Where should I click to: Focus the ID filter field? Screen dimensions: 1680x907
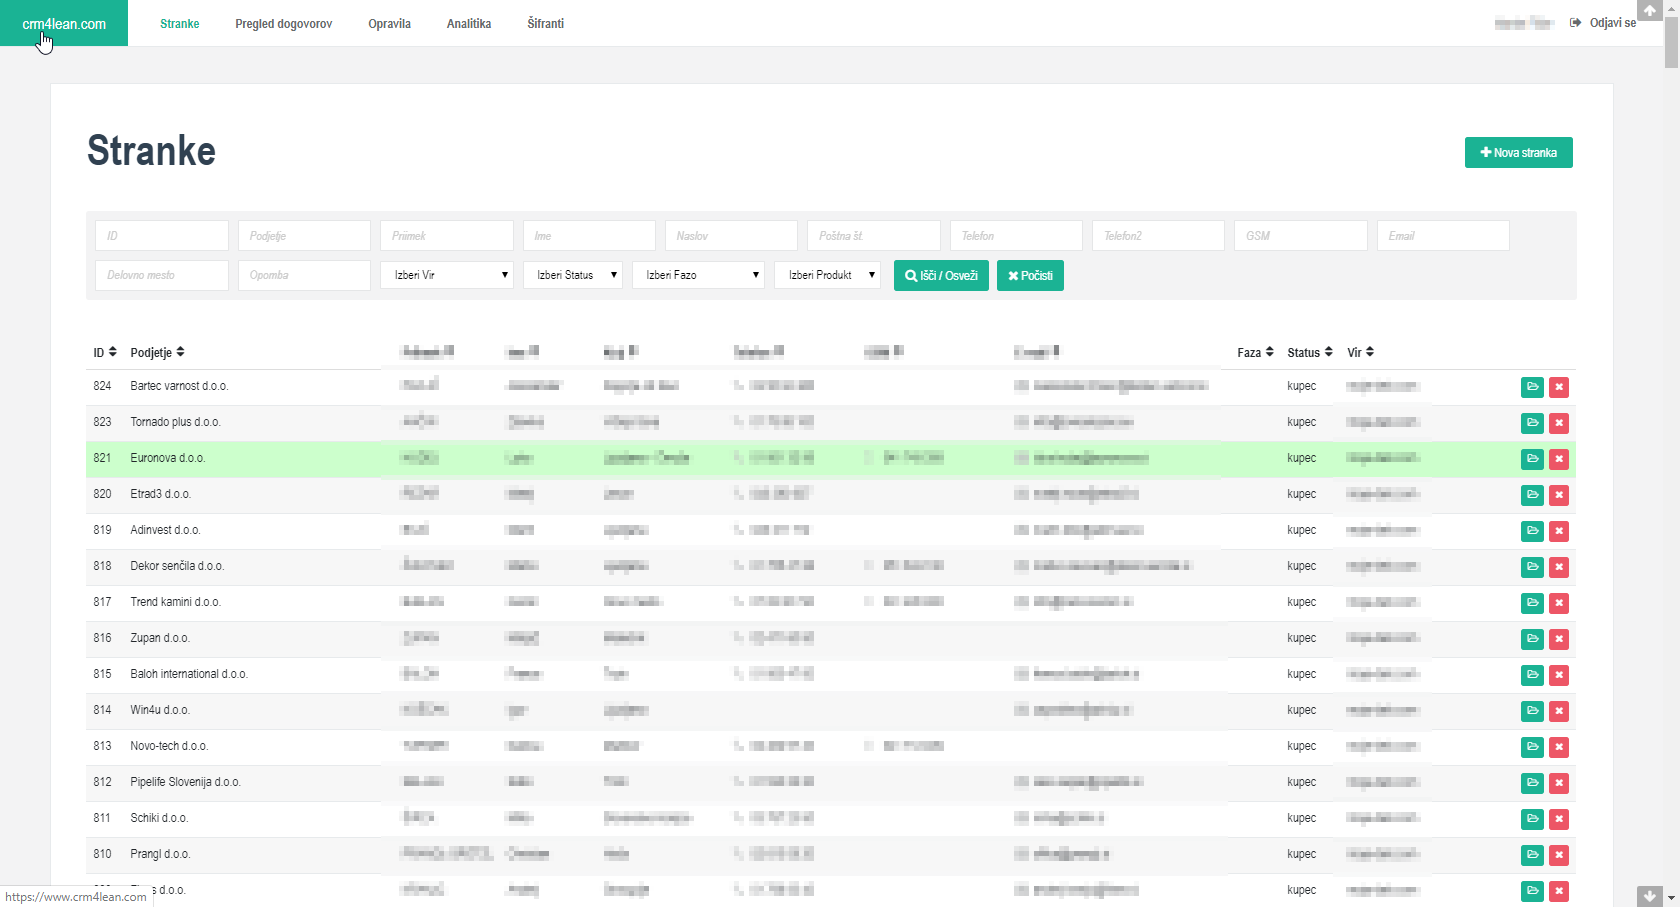[162, 236]
